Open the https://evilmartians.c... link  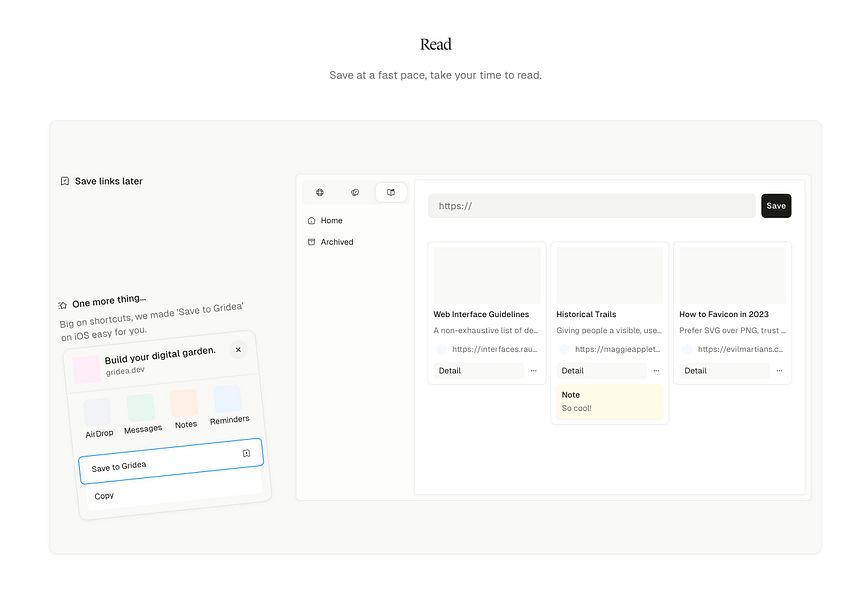tap(740, 349)
